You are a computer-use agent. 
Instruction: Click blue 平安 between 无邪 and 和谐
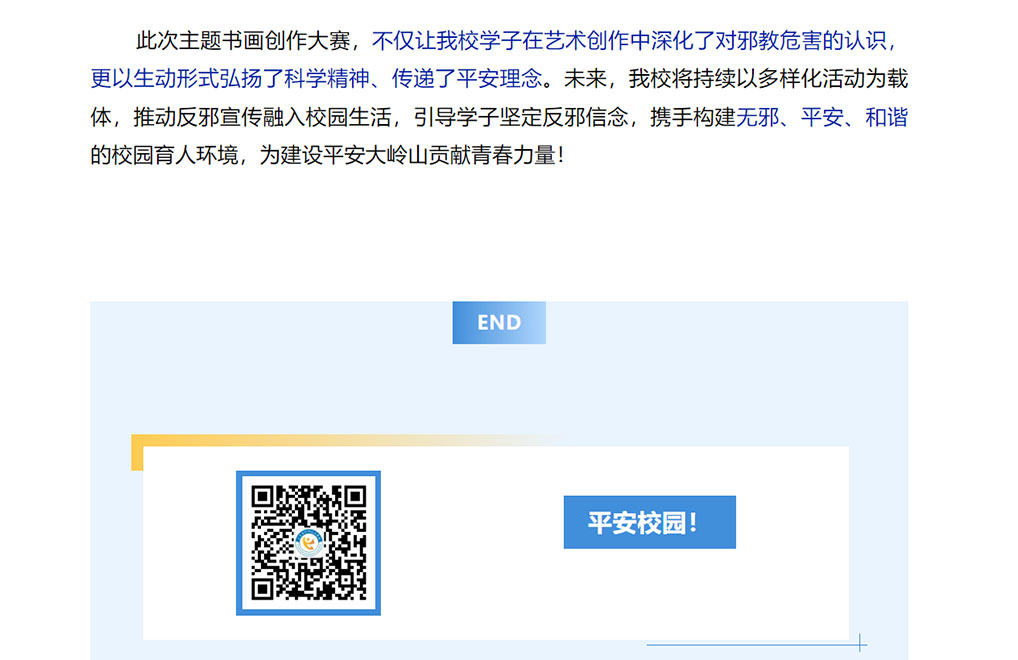(822, 117)
